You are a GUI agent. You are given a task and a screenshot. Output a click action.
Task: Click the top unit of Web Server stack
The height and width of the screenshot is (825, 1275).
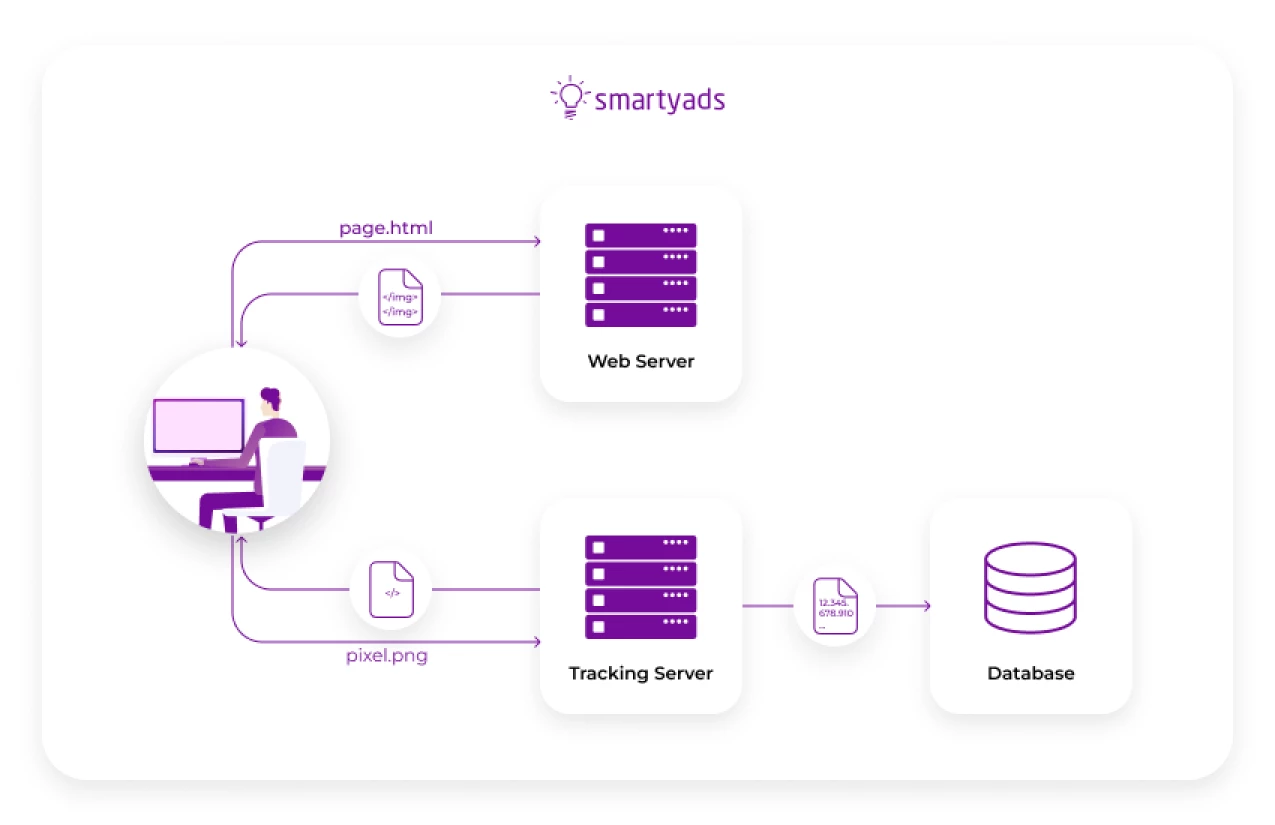(640, 236)
